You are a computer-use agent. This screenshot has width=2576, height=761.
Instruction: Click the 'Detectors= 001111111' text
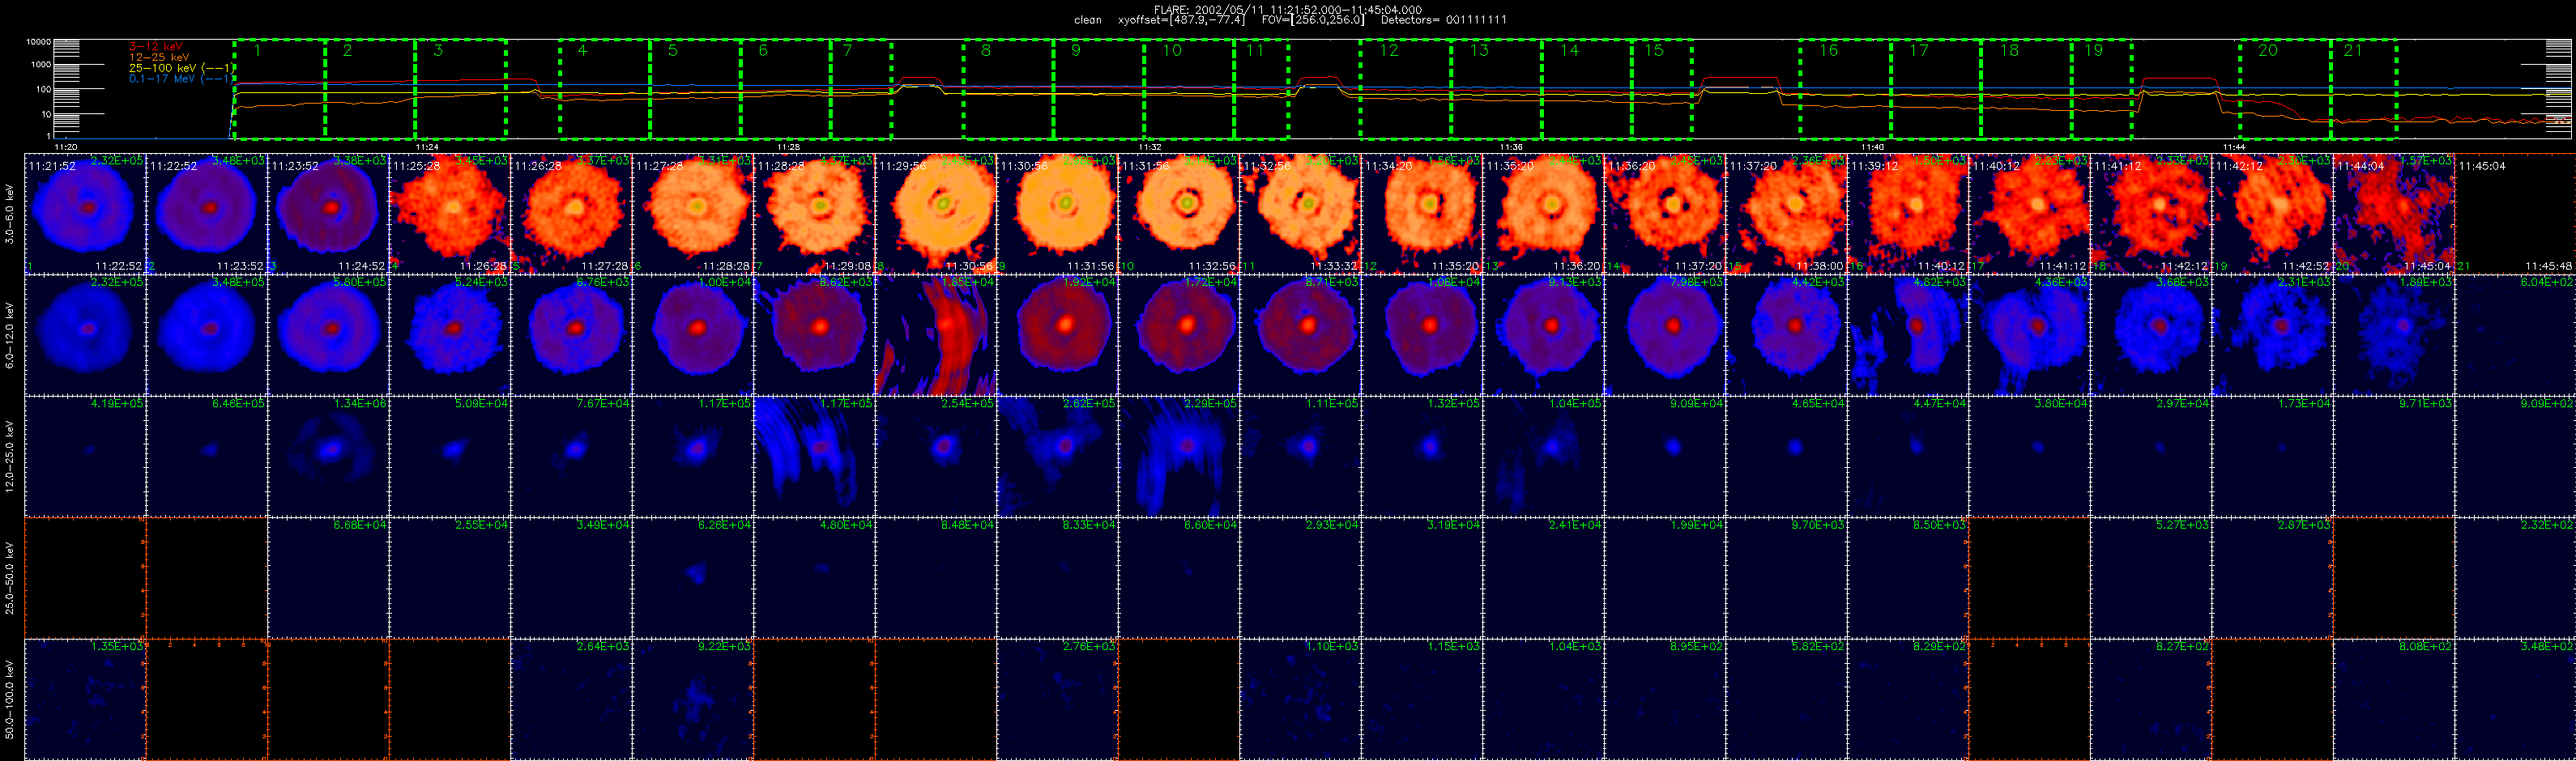[x=1444, y=20]
